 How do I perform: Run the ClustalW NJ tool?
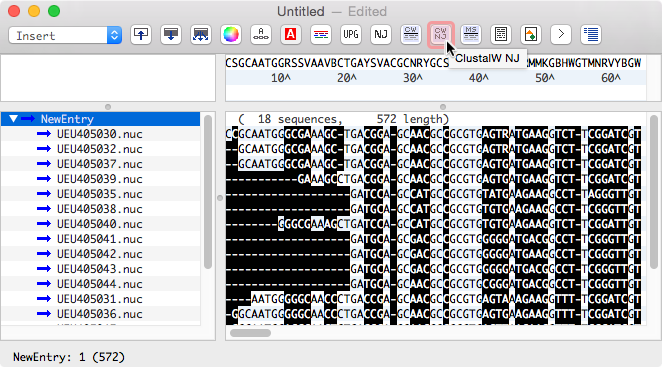440,34
